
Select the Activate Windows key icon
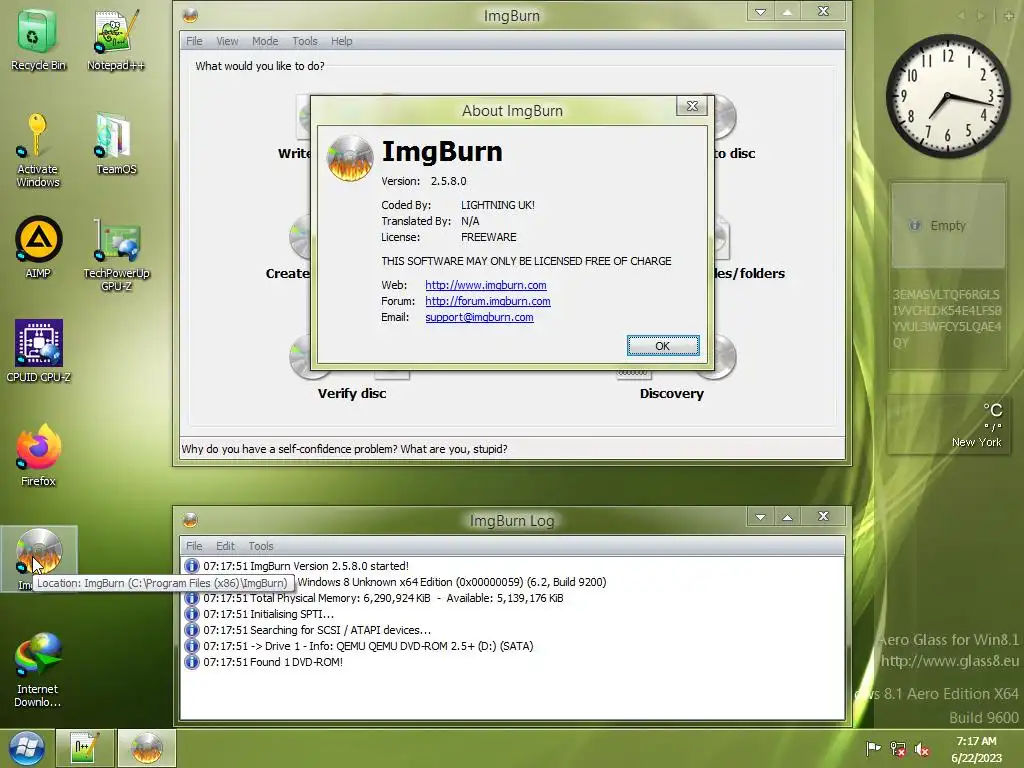click(37, 149)
